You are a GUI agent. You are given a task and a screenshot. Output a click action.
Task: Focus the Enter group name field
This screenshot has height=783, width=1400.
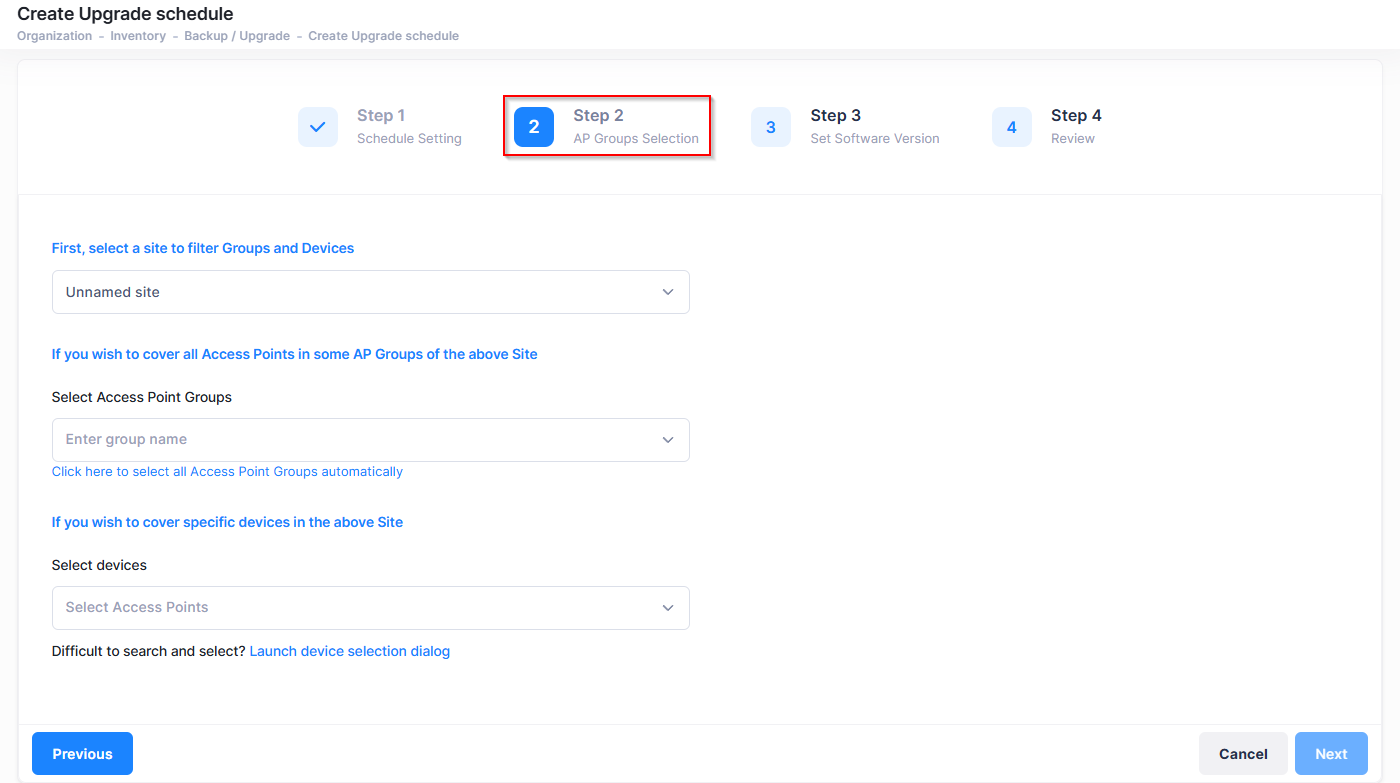coord(350,440)
